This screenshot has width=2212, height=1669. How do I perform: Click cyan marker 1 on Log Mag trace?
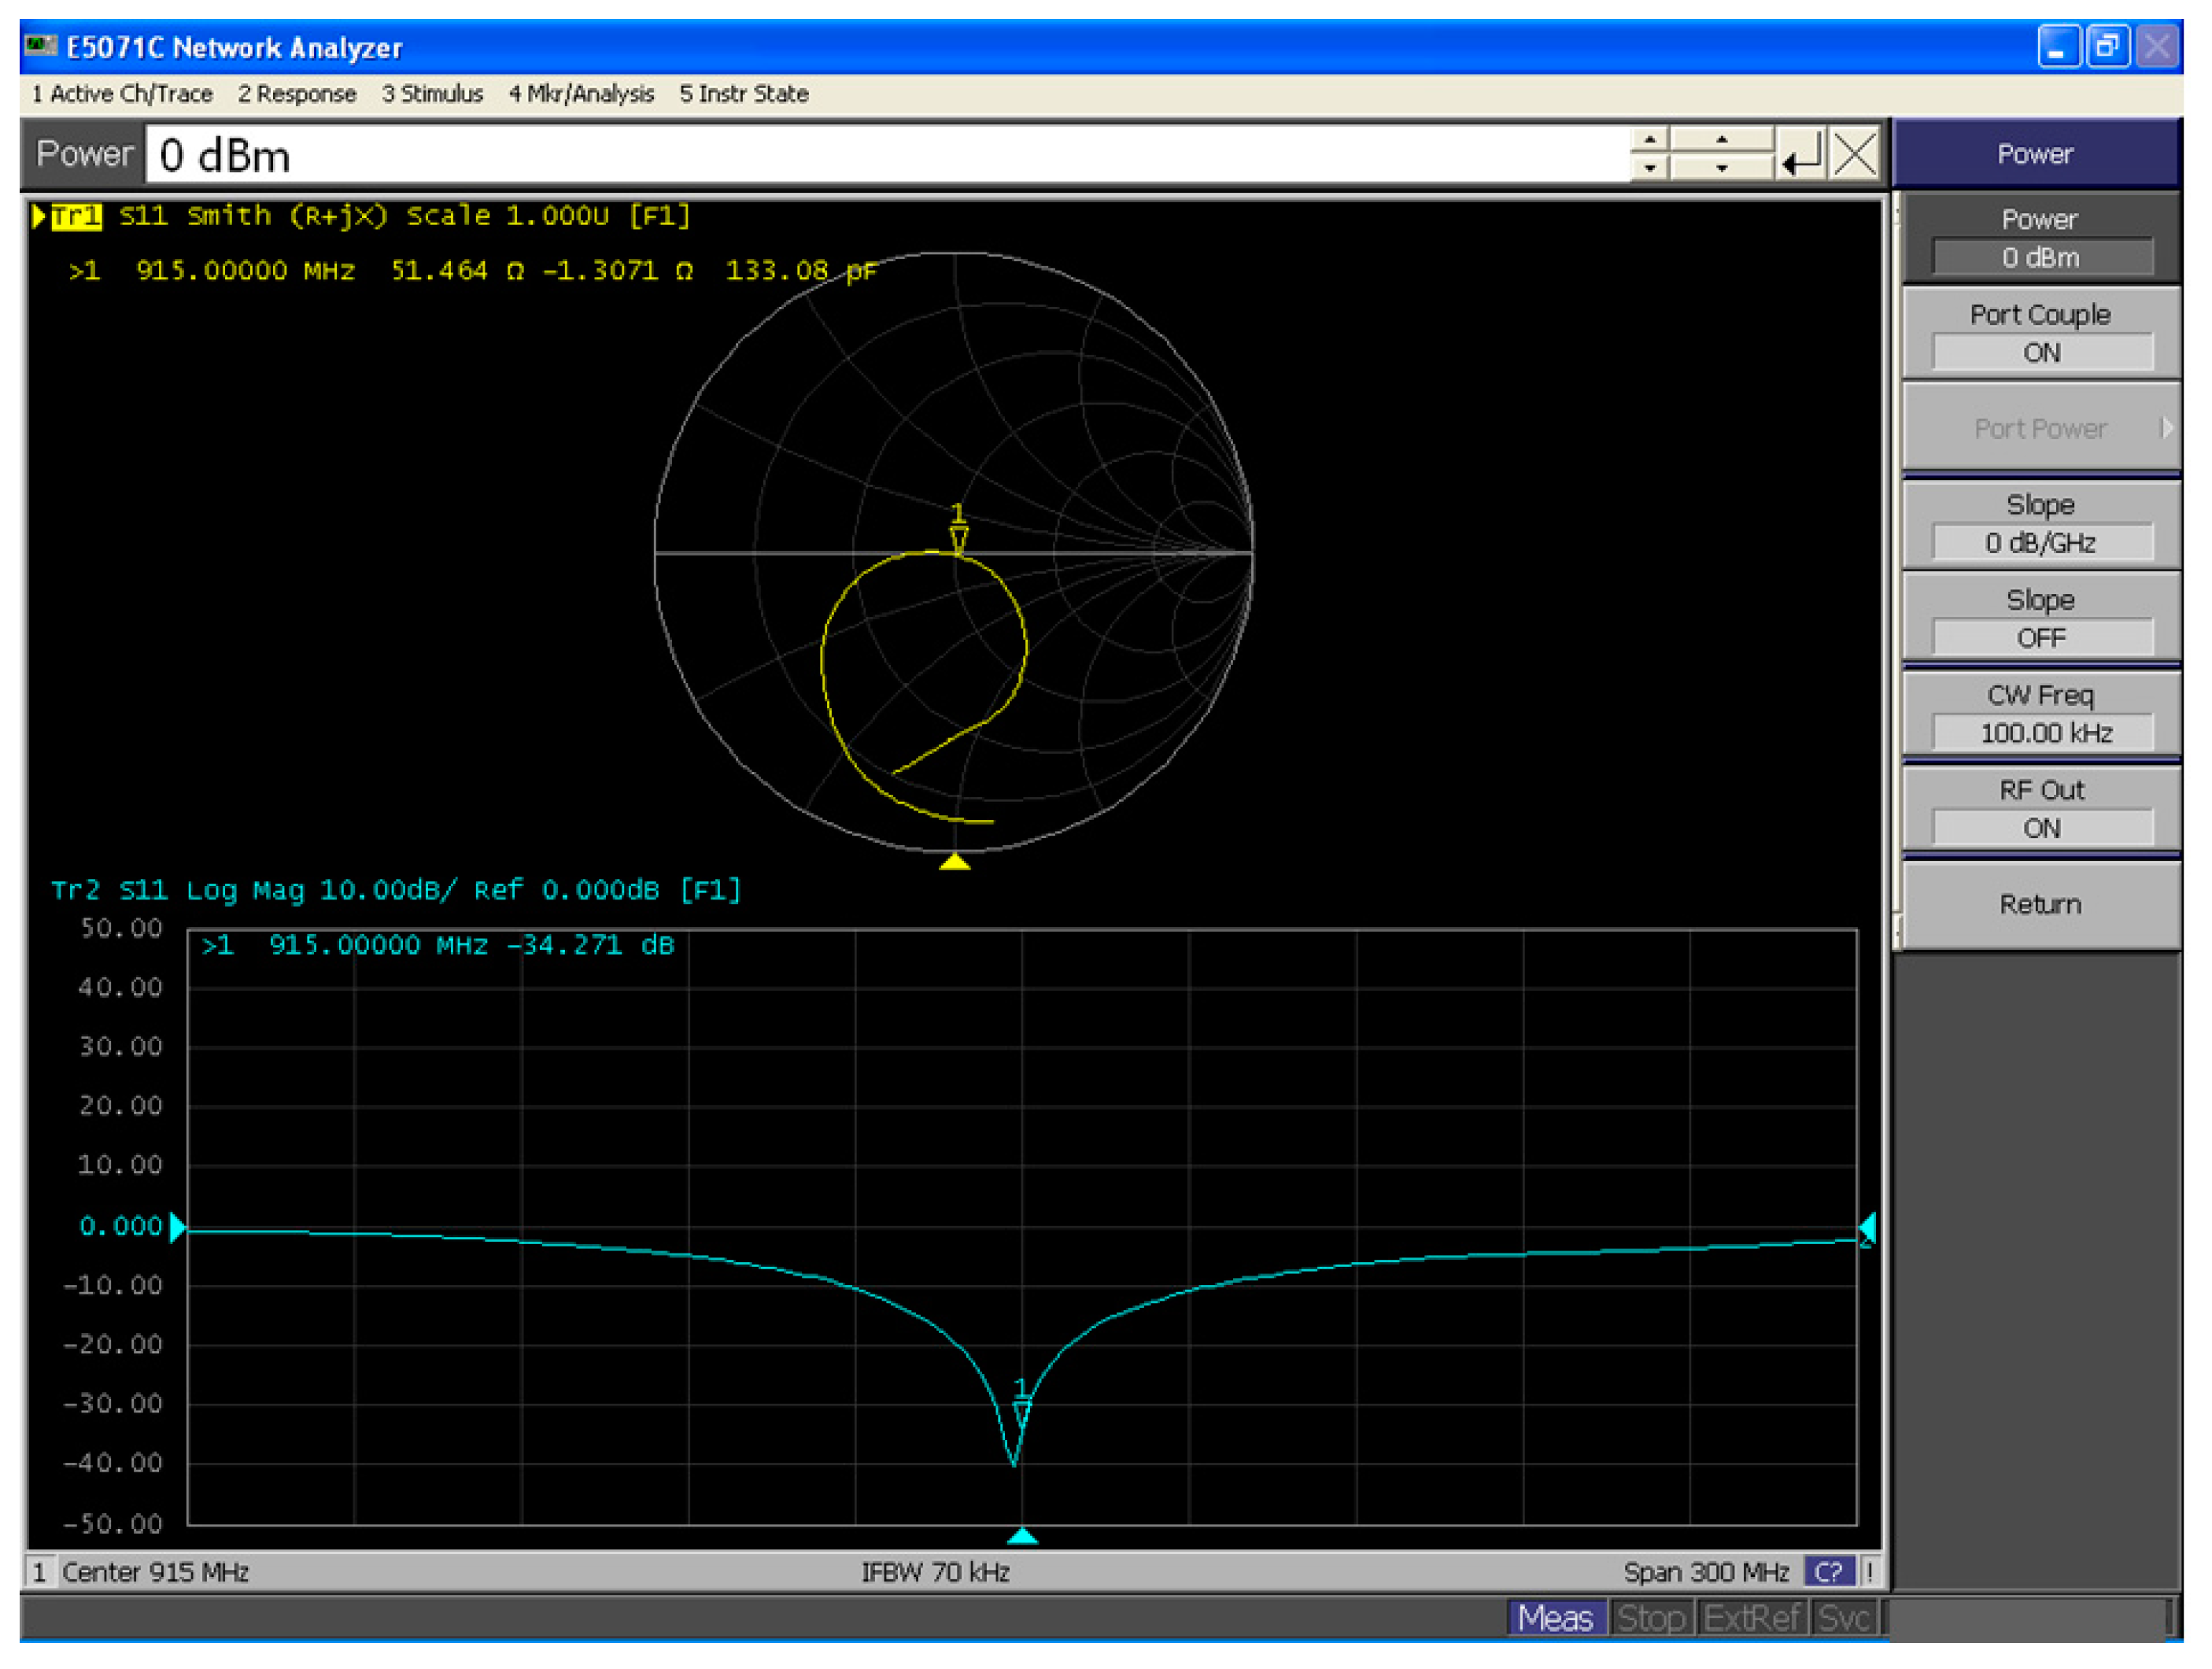tap(1021, 1411)
